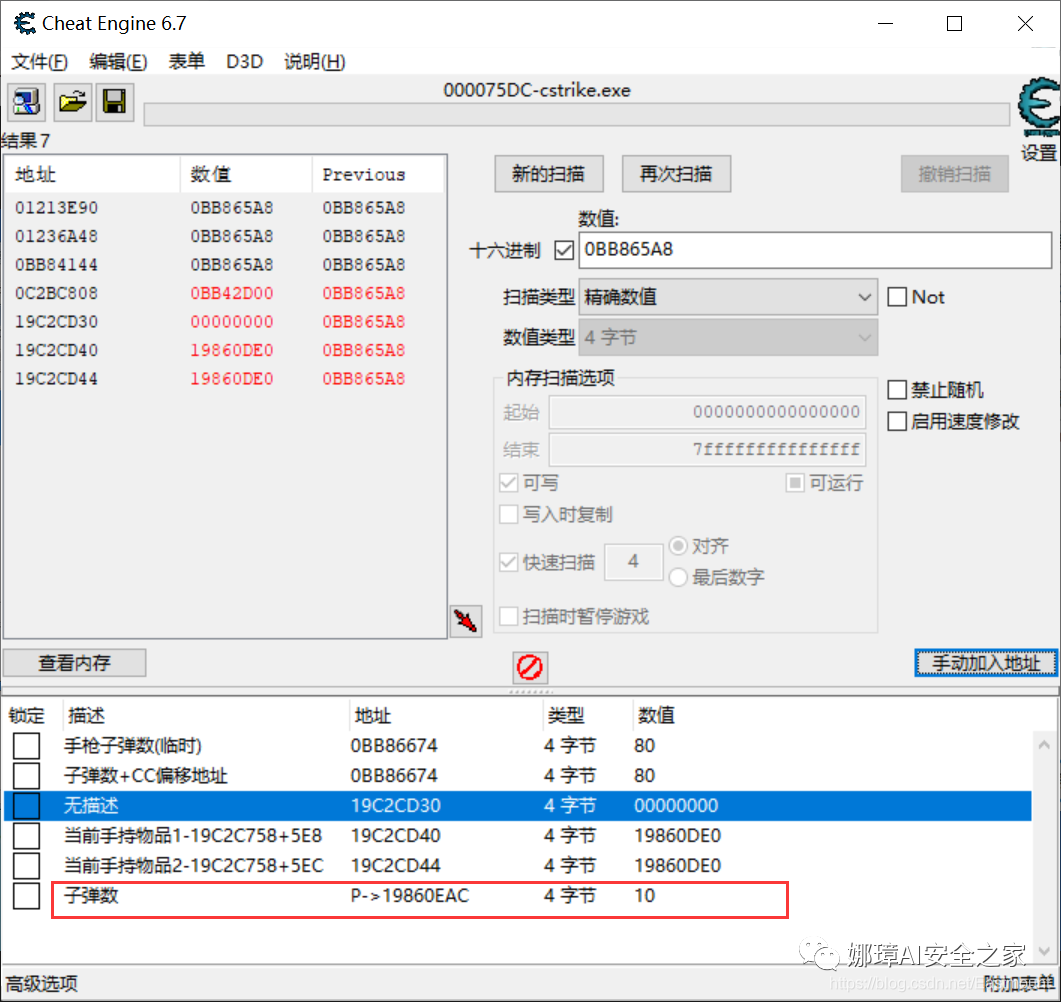Start a 新的扫描 new scan

(549, 174)
